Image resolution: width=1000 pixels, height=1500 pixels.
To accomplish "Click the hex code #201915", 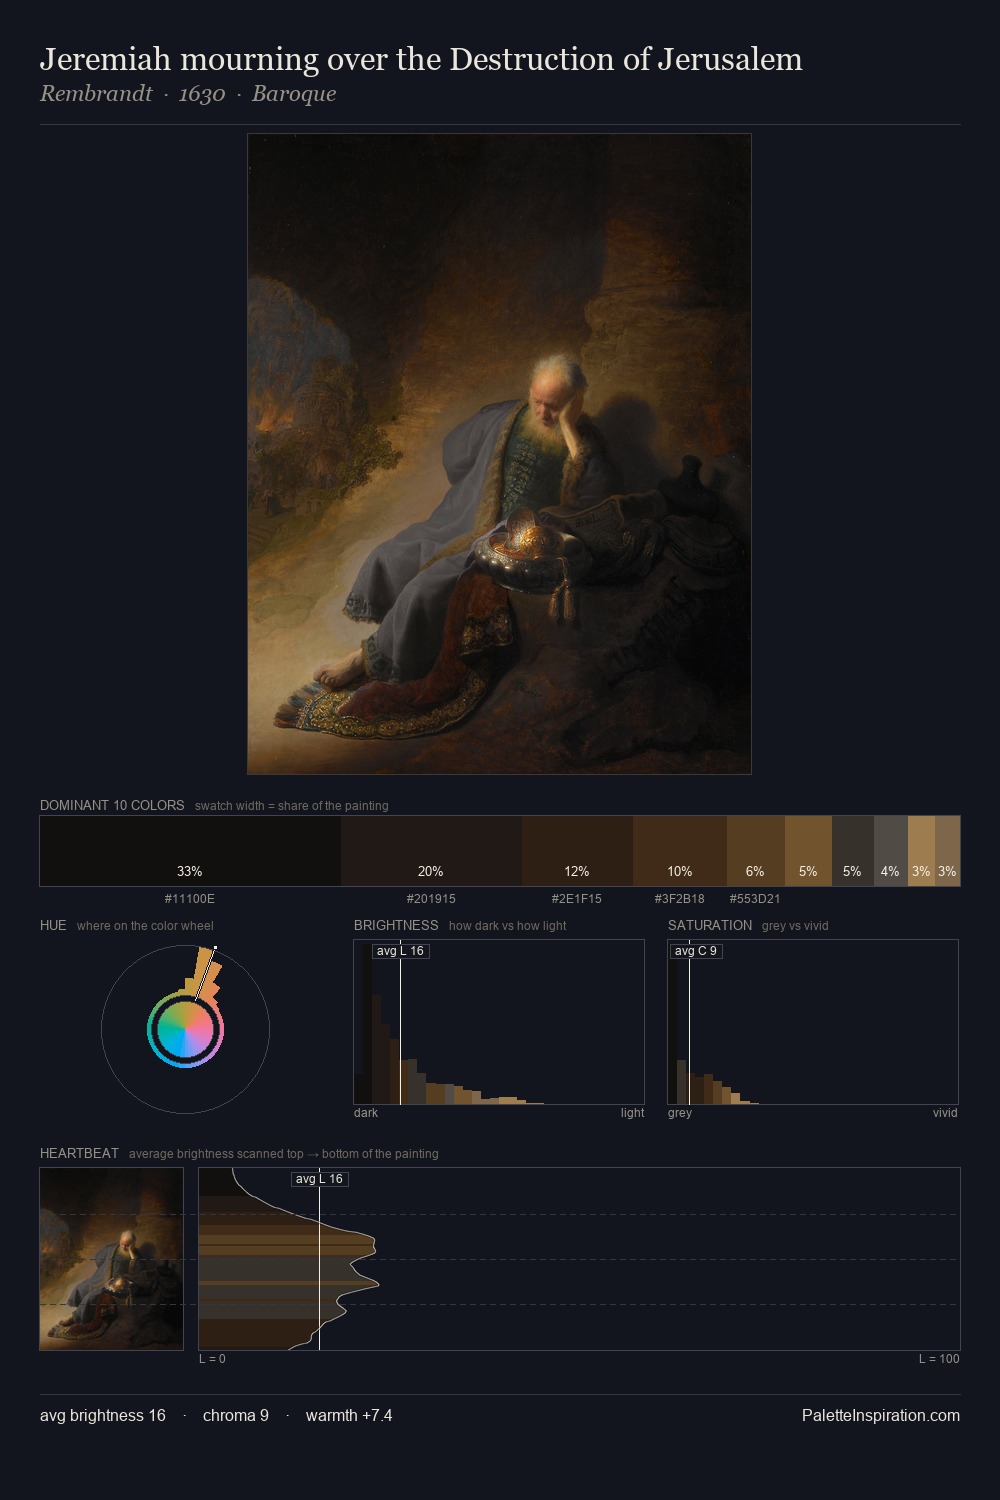I will pyautogui.click(x=431, y=899).
